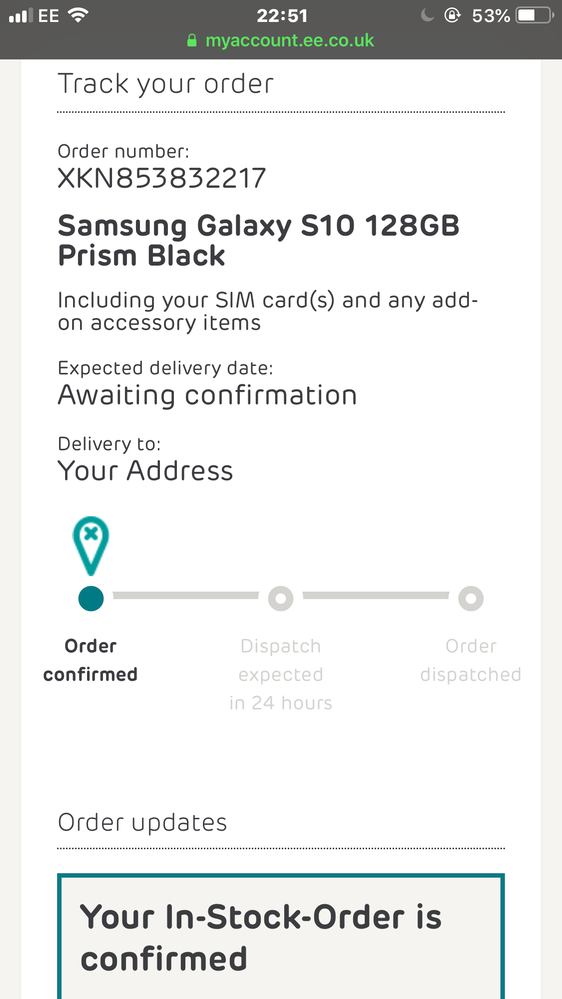
Task: Tap the 22:51 clock in status bar
Action: coord(282,15)
